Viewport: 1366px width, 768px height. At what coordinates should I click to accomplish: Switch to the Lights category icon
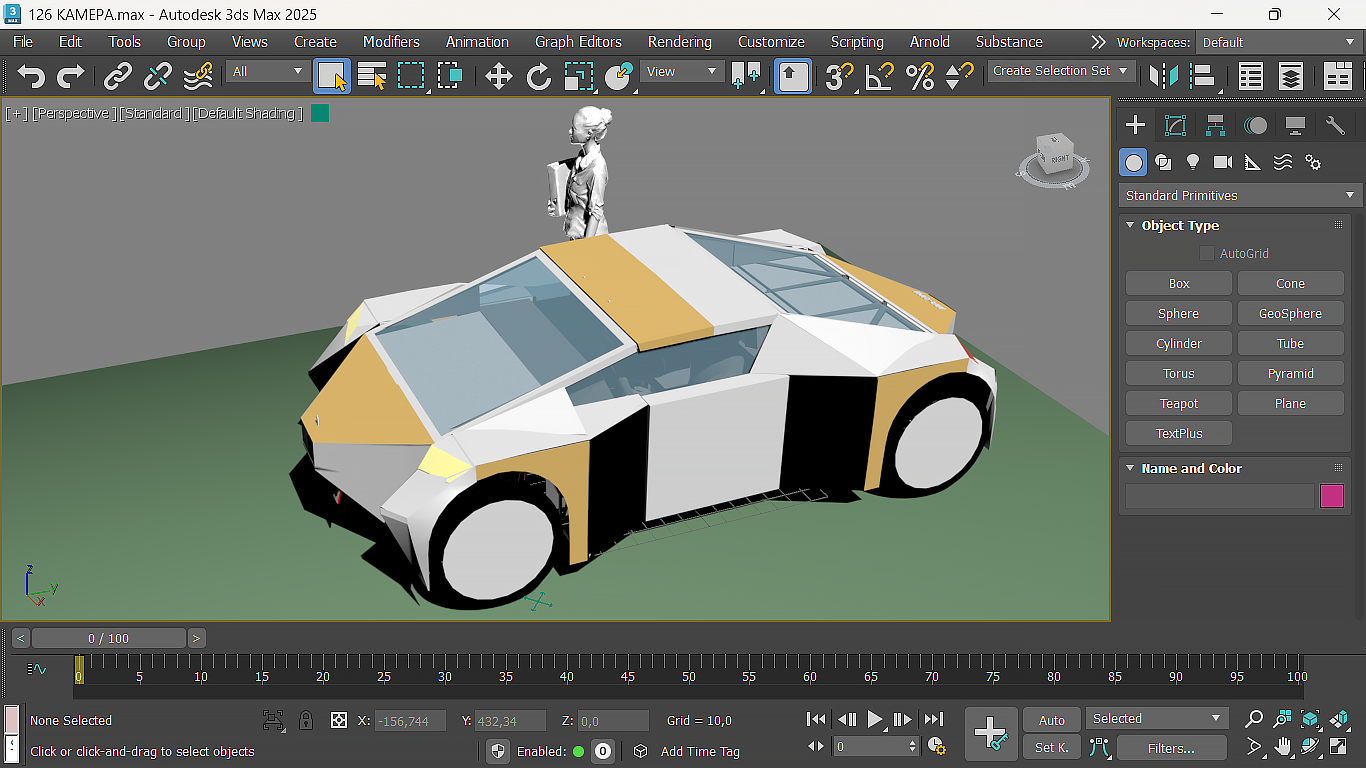(x=1193, y=162)
